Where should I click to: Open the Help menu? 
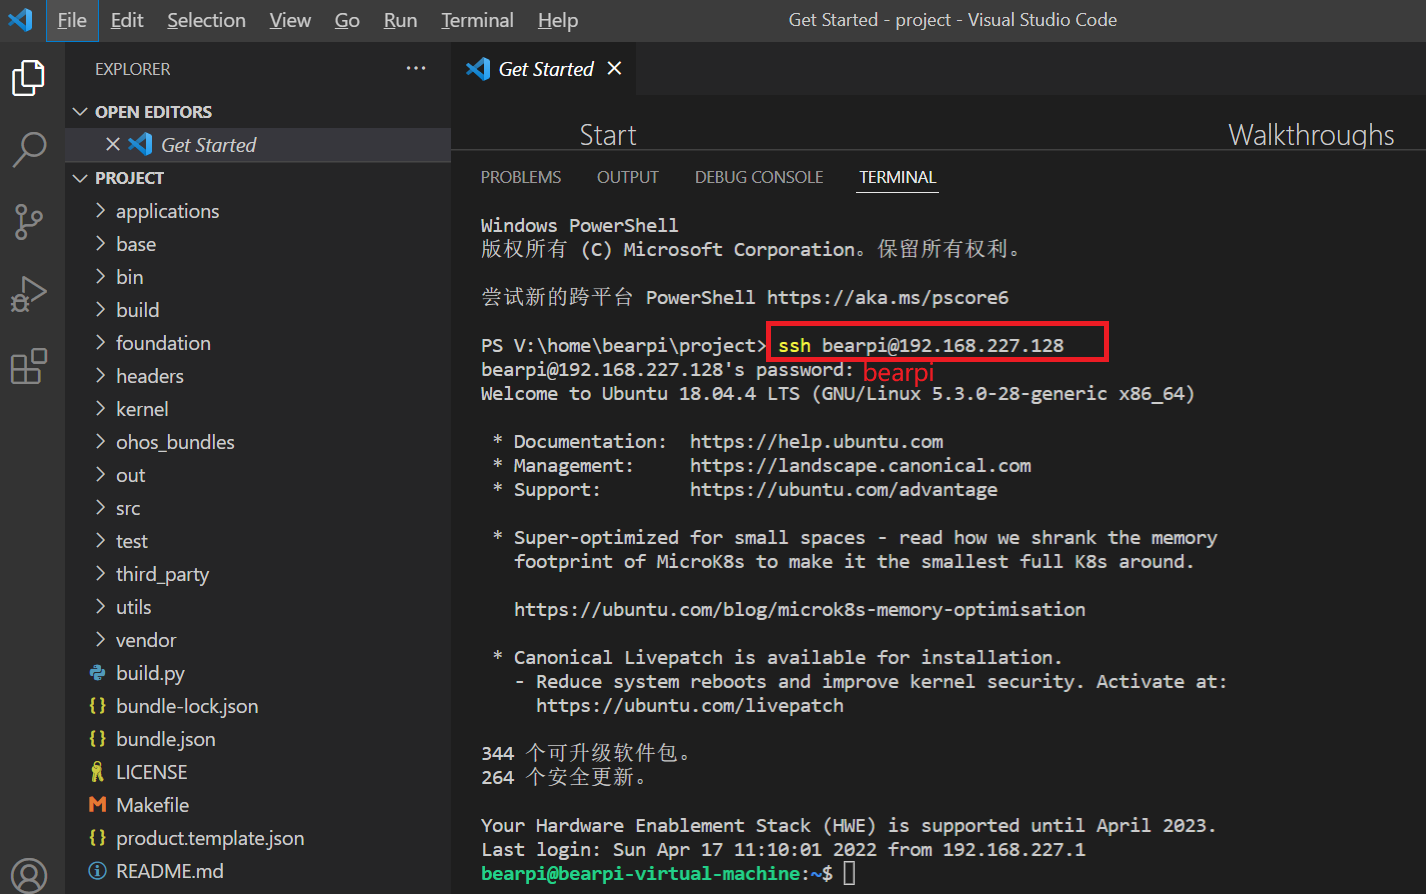pyautogui.click(x=557, y=20)
